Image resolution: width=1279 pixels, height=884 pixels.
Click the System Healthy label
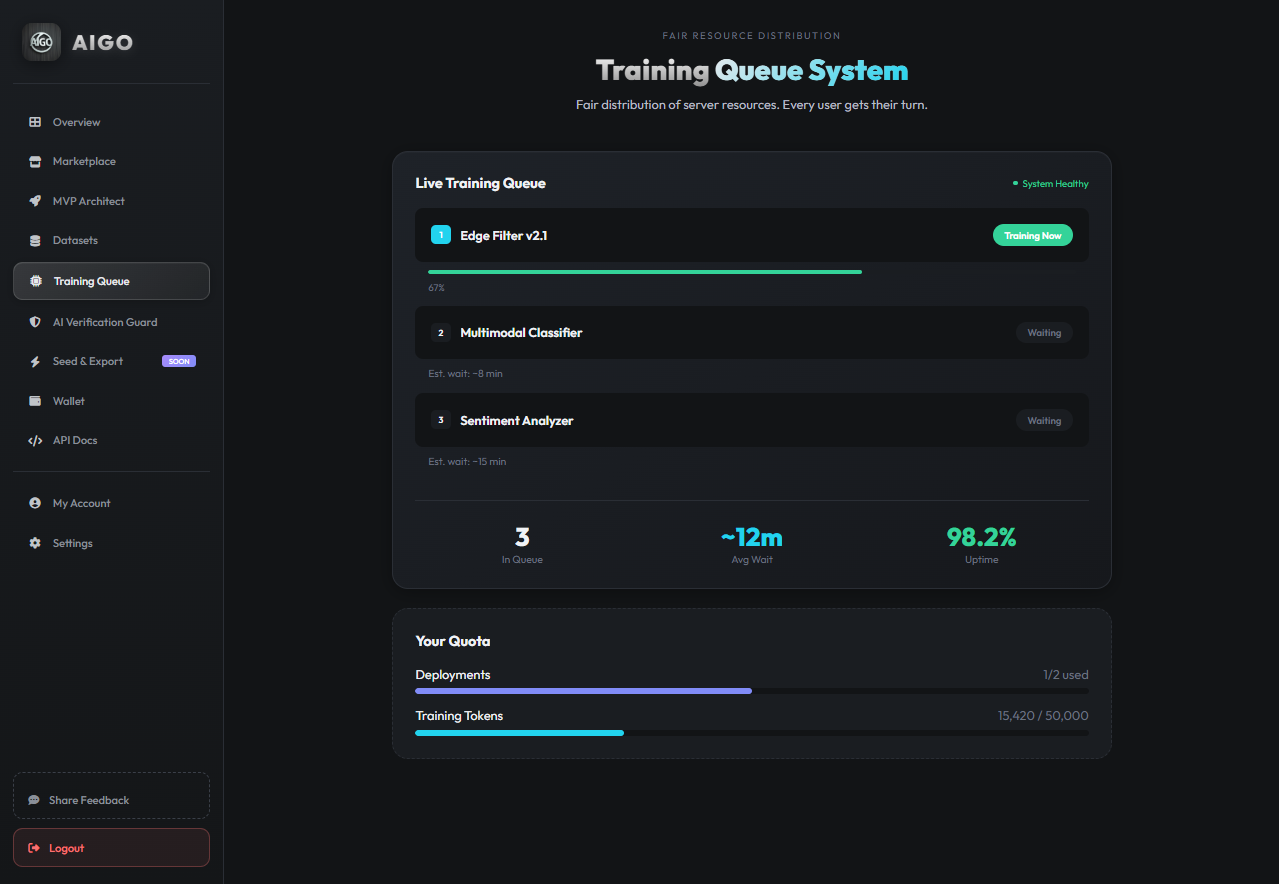pyautogui.click(x=1055, y=184)
